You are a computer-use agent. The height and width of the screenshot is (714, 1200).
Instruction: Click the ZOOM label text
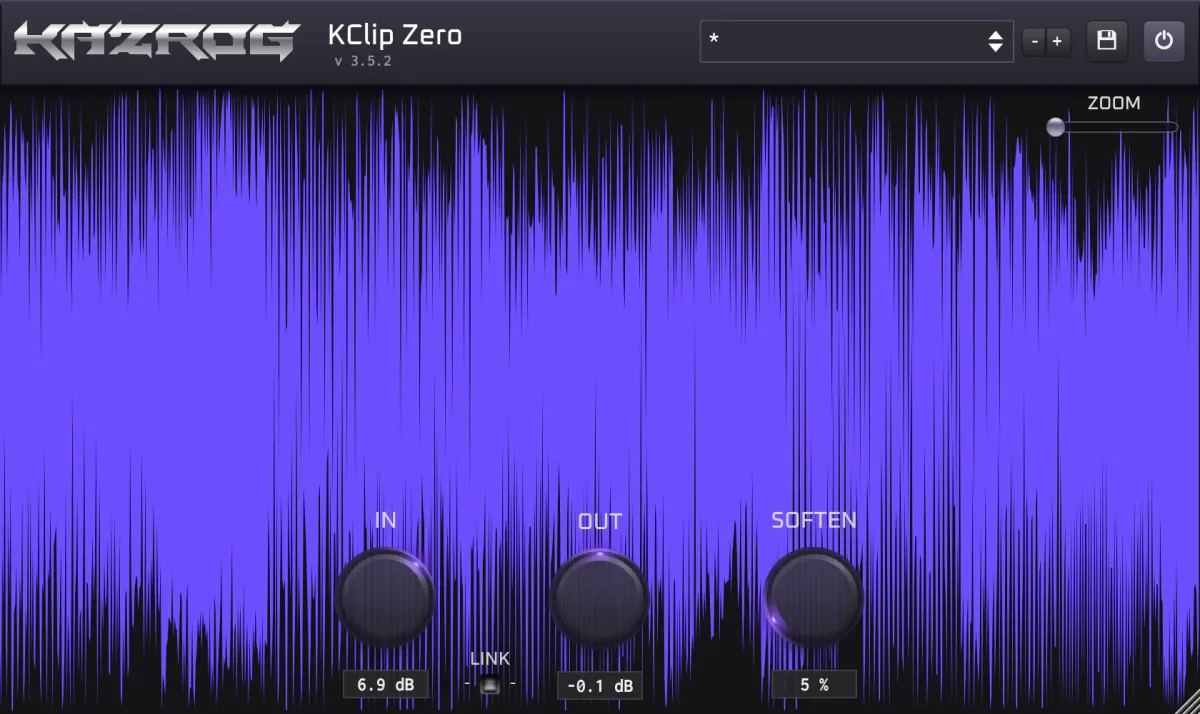[x=1114, y=103]
